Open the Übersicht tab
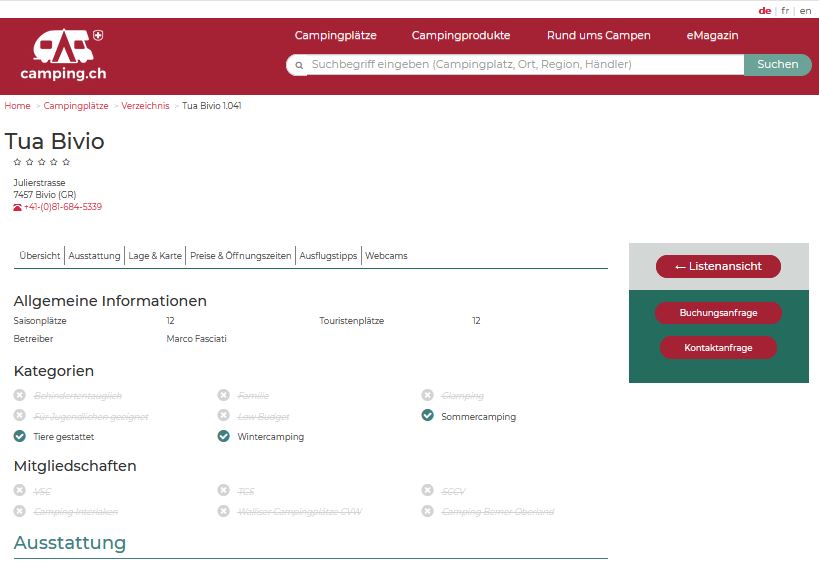Screen dimensions: 819x566 (40, 256)
